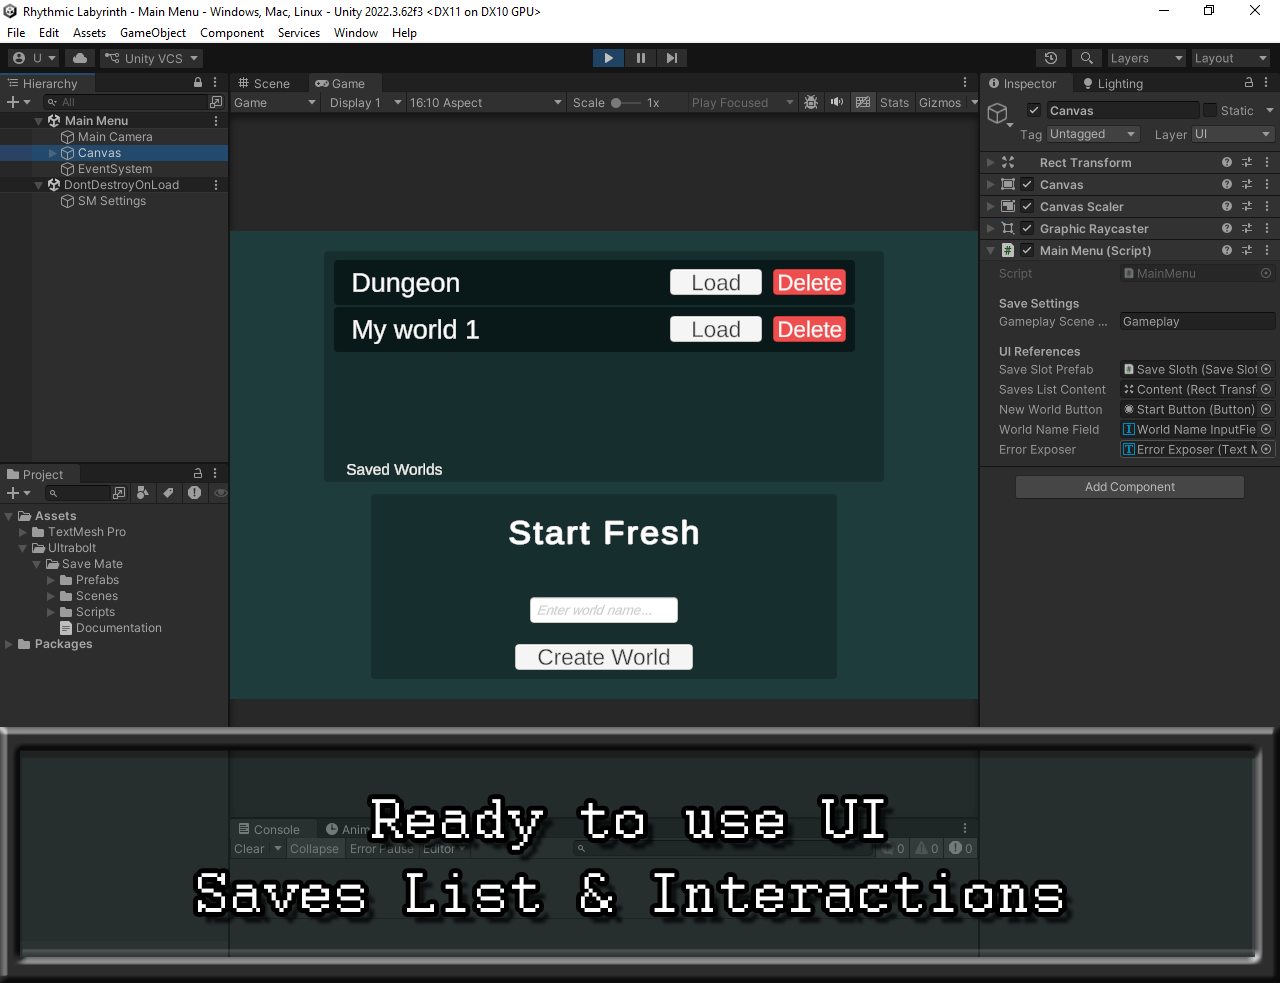The image size is (1280, 983).
Task: Open the cloud services icon
Action: click(80, 58)
